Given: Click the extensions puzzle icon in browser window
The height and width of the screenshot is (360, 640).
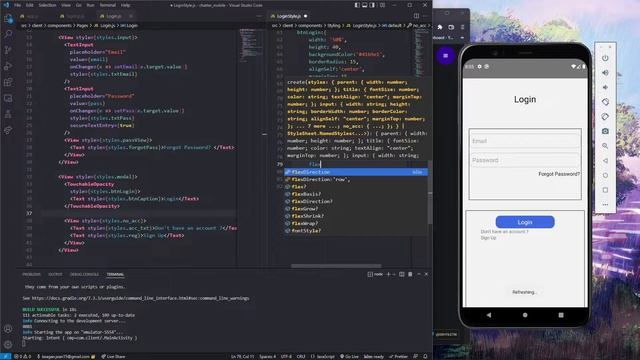Looking at the screenshot, I should coord(440,27).
